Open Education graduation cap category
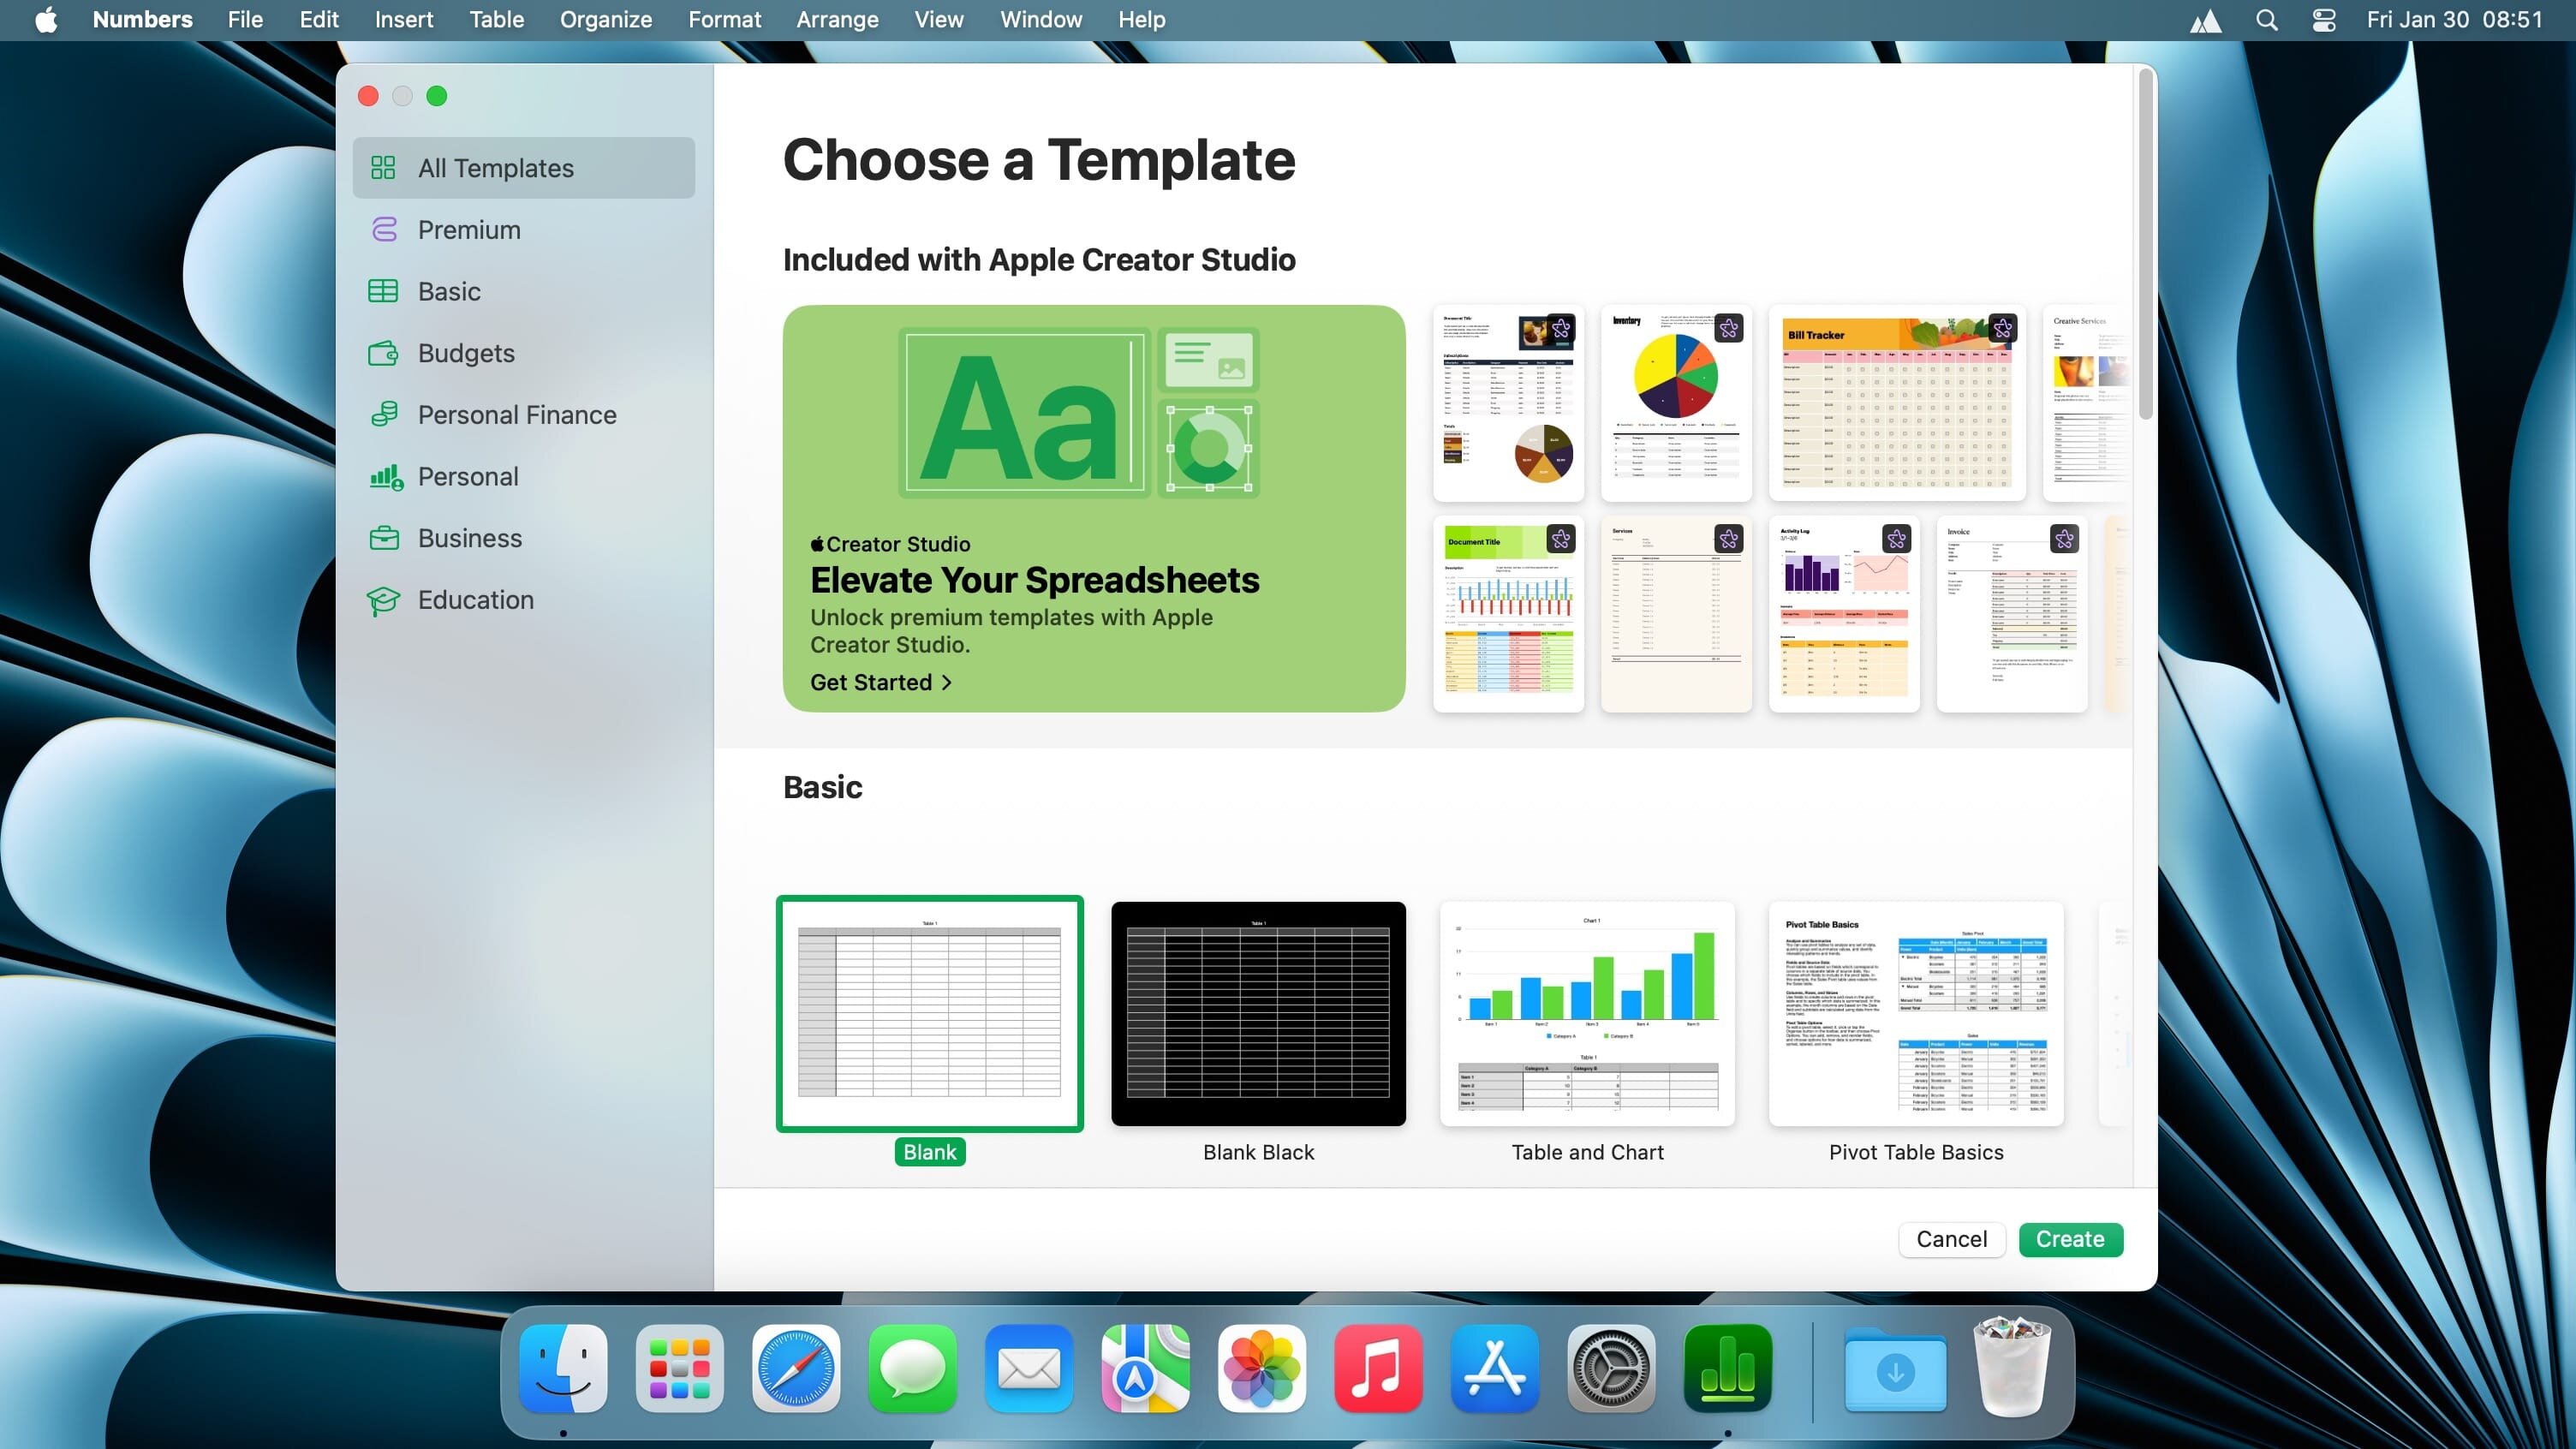Screen dimensions: 2576x1449 tap(384, 600)
